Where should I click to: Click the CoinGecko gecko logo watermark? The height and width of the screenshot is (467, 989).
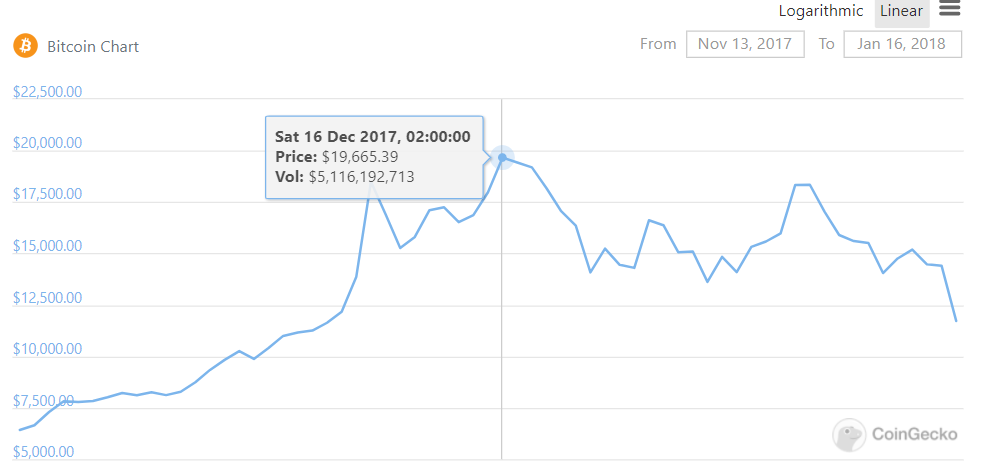(849, 434)
